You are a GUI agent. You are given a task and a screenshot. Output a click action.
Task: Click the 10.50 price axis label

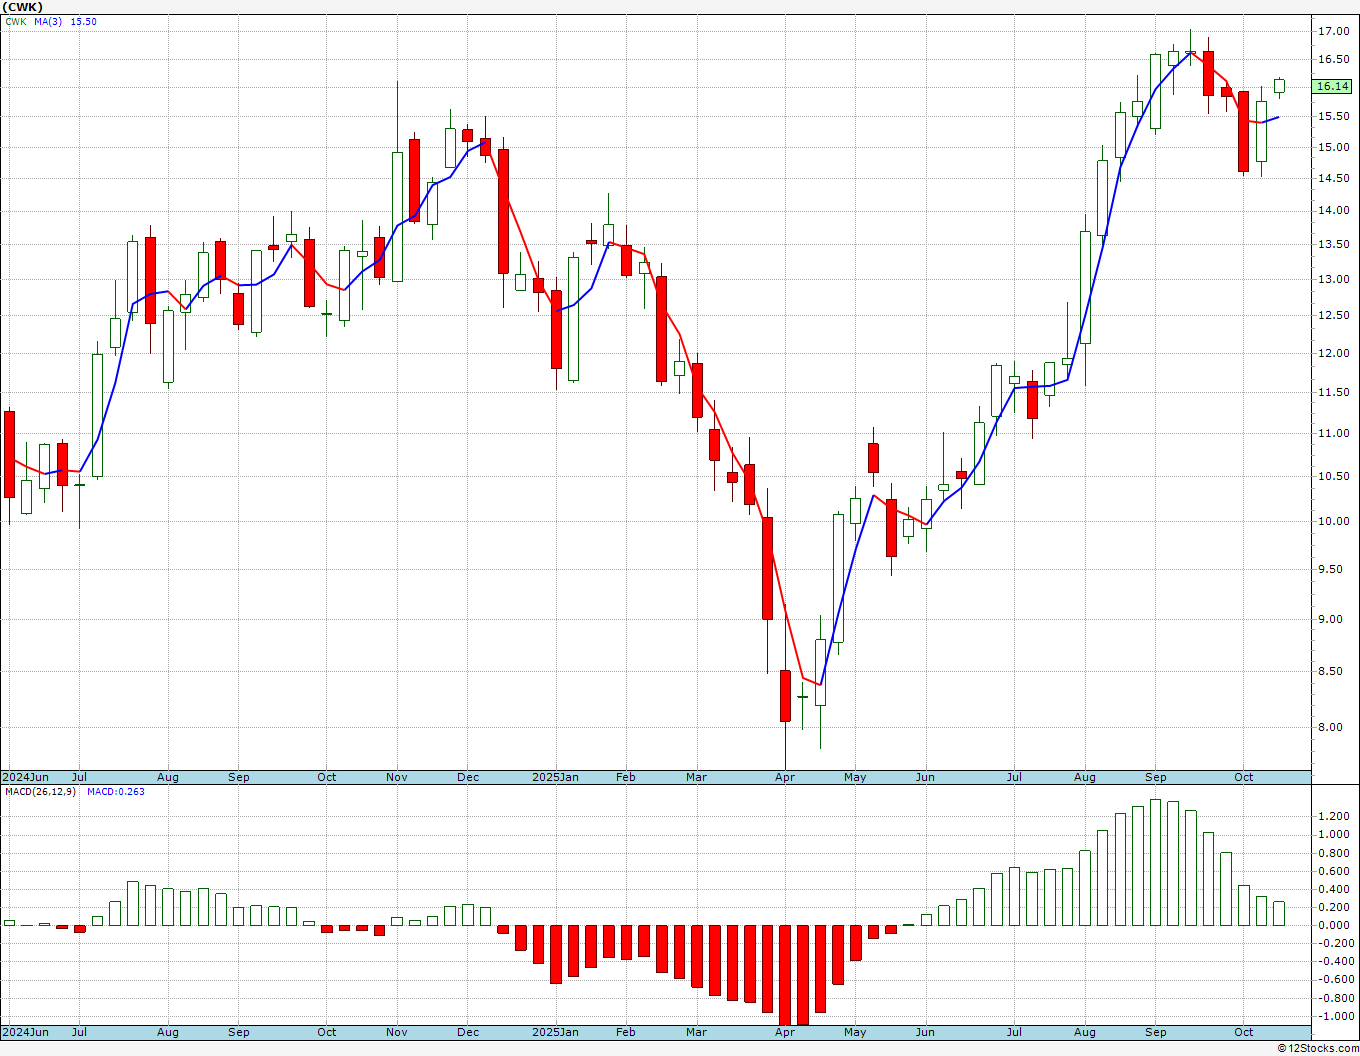[1333, 477]
